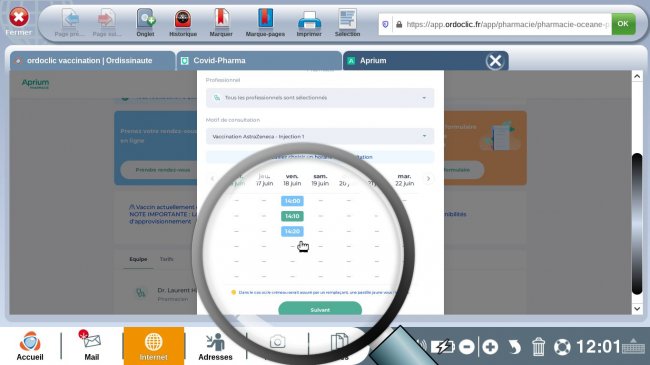Click the vertical page scrollbar thumb
This screenshot has width=650, height=365.
click(x=637, y=224)
